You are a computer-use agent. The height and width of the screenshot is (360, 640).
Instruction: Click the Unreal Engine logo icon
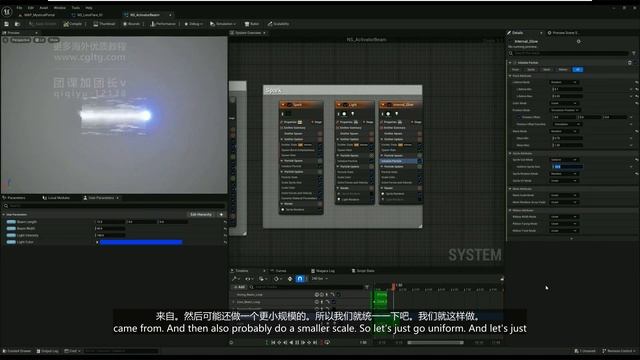(x=7, y=12)
